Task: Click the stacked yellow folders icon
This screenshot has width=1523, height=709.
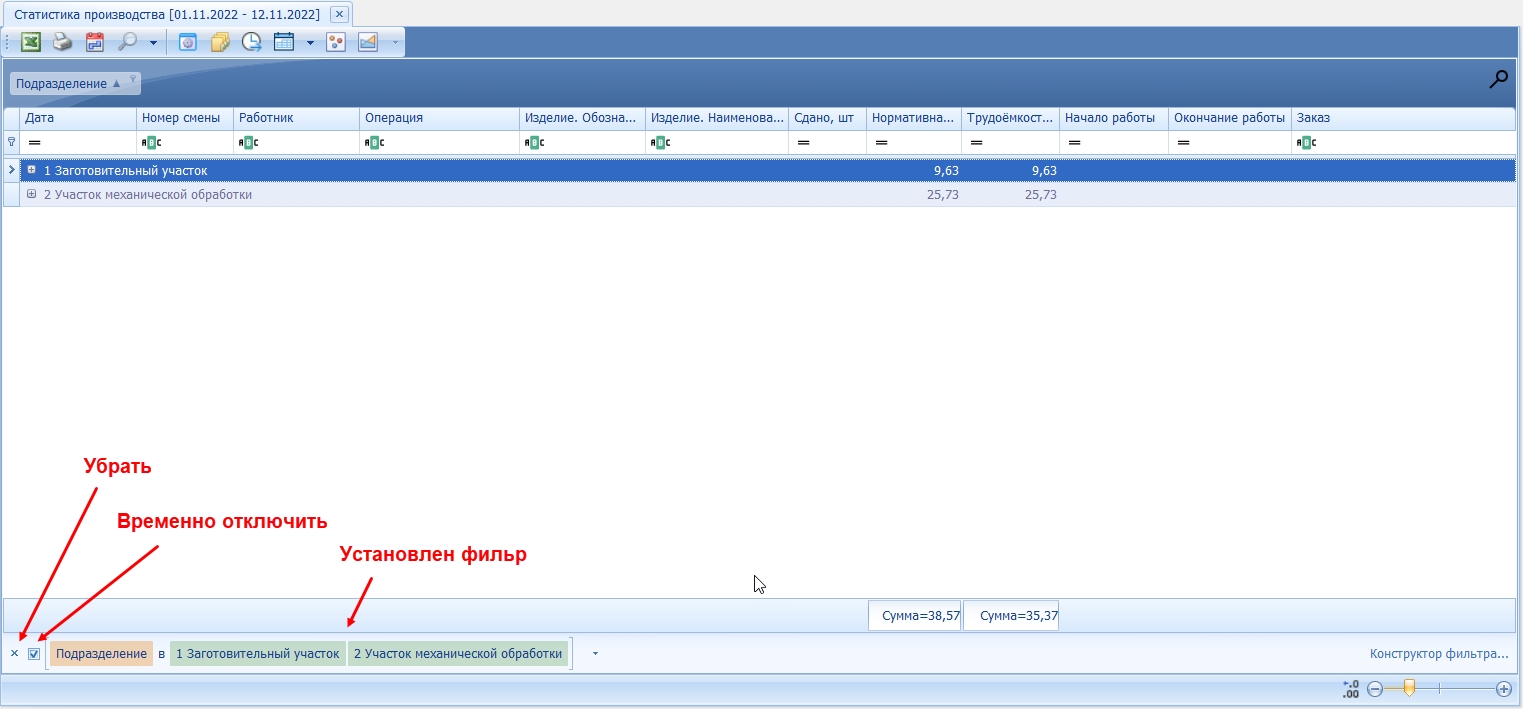Action: click(x=220, y=42)
